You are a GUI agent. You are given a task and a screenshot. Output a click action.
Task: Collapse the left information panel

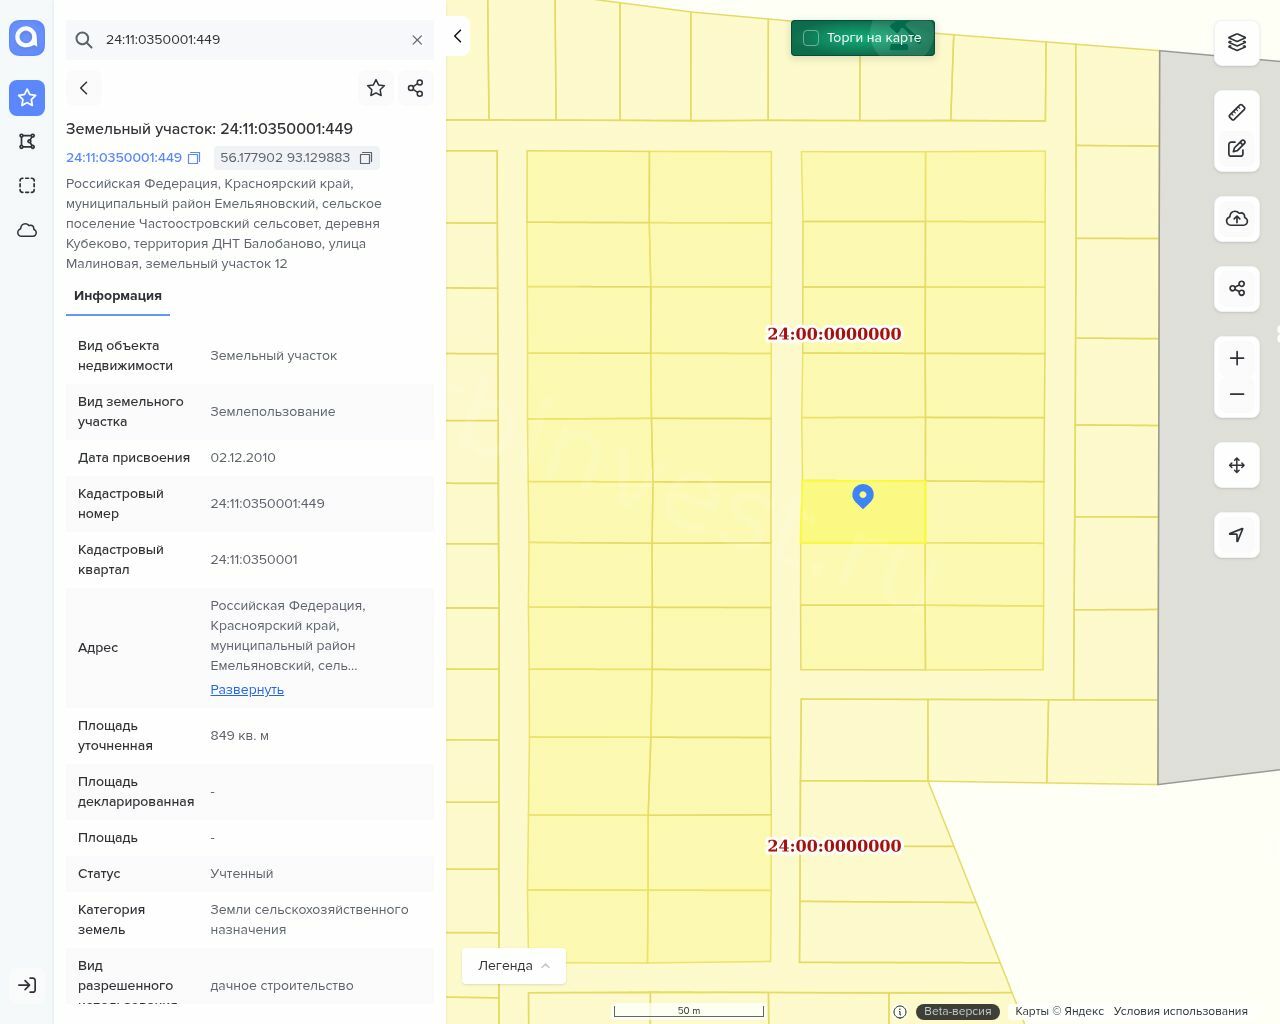[x=457, y=36]
